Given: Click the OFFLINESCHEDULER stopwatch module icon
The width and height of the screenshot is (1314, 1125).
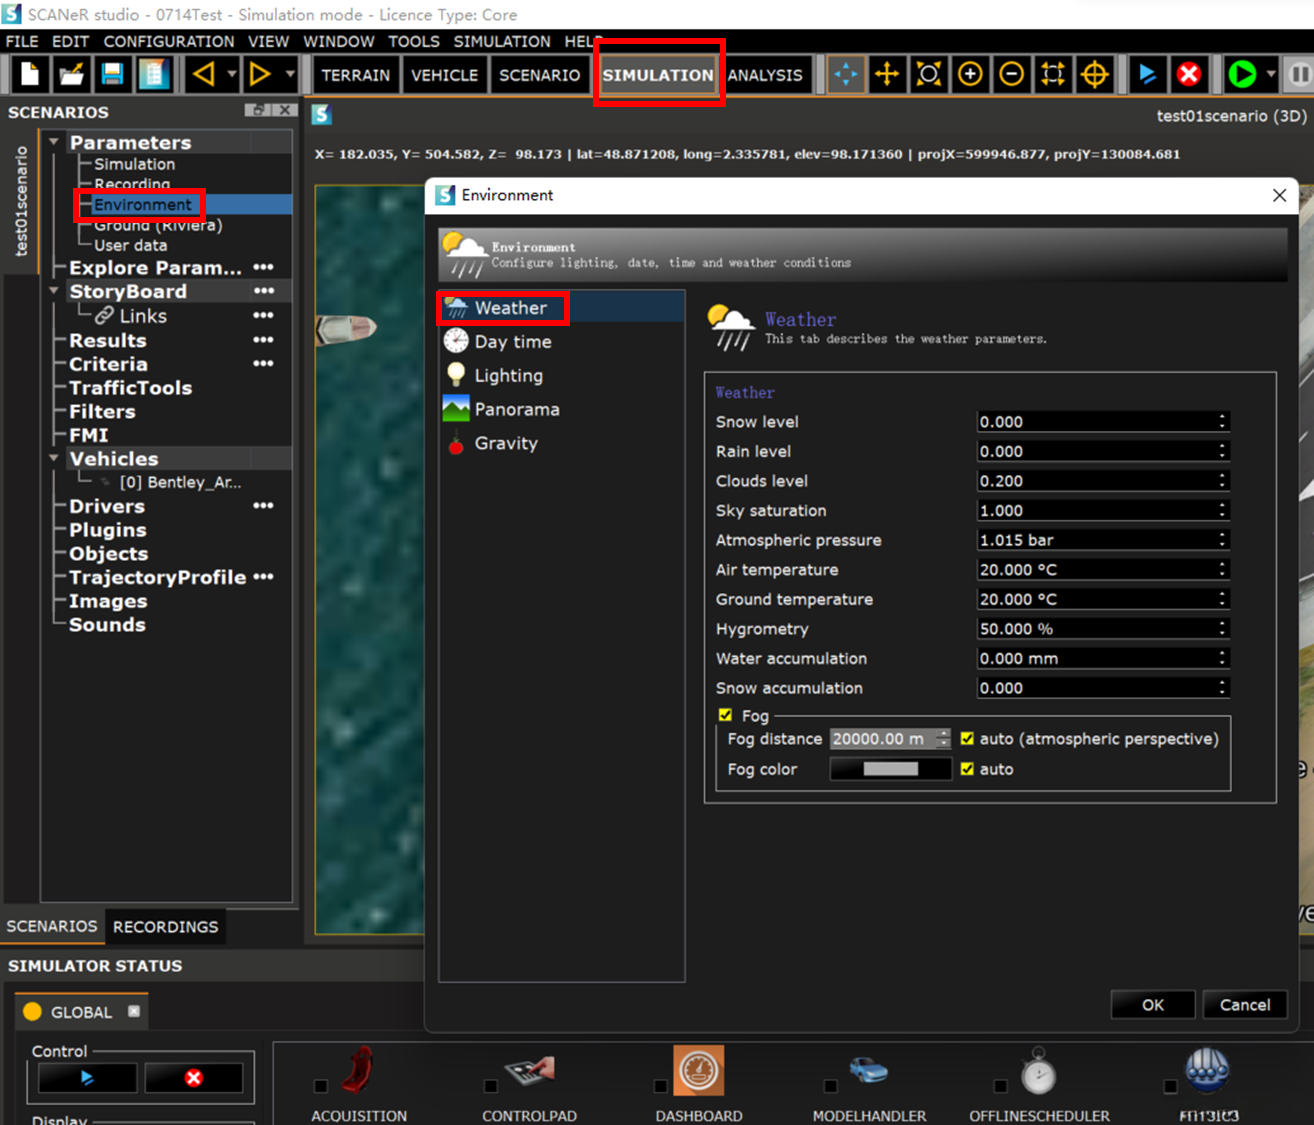Looking at the screenshot, I should coord(1039,1071).
